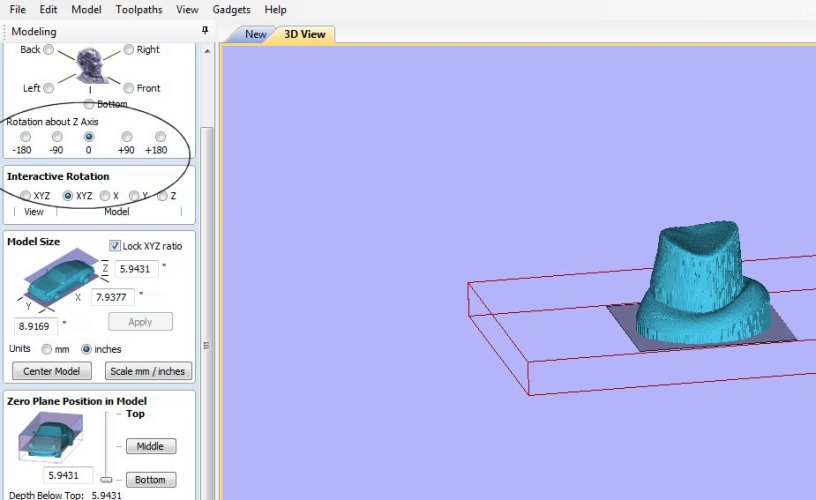Select the Back orientation radio button
Viewport: 816px width, 500px height.
(x=48, y=49)
